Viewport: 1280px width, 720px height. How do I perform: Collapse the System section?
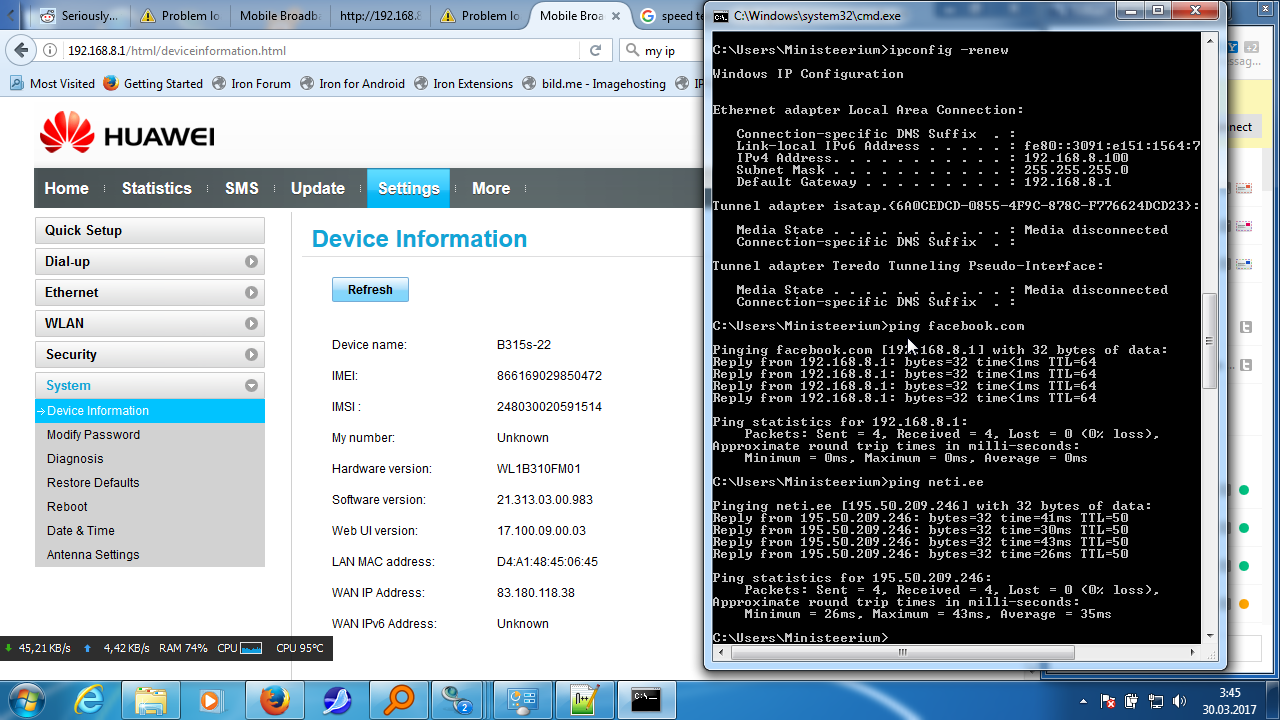150,385
